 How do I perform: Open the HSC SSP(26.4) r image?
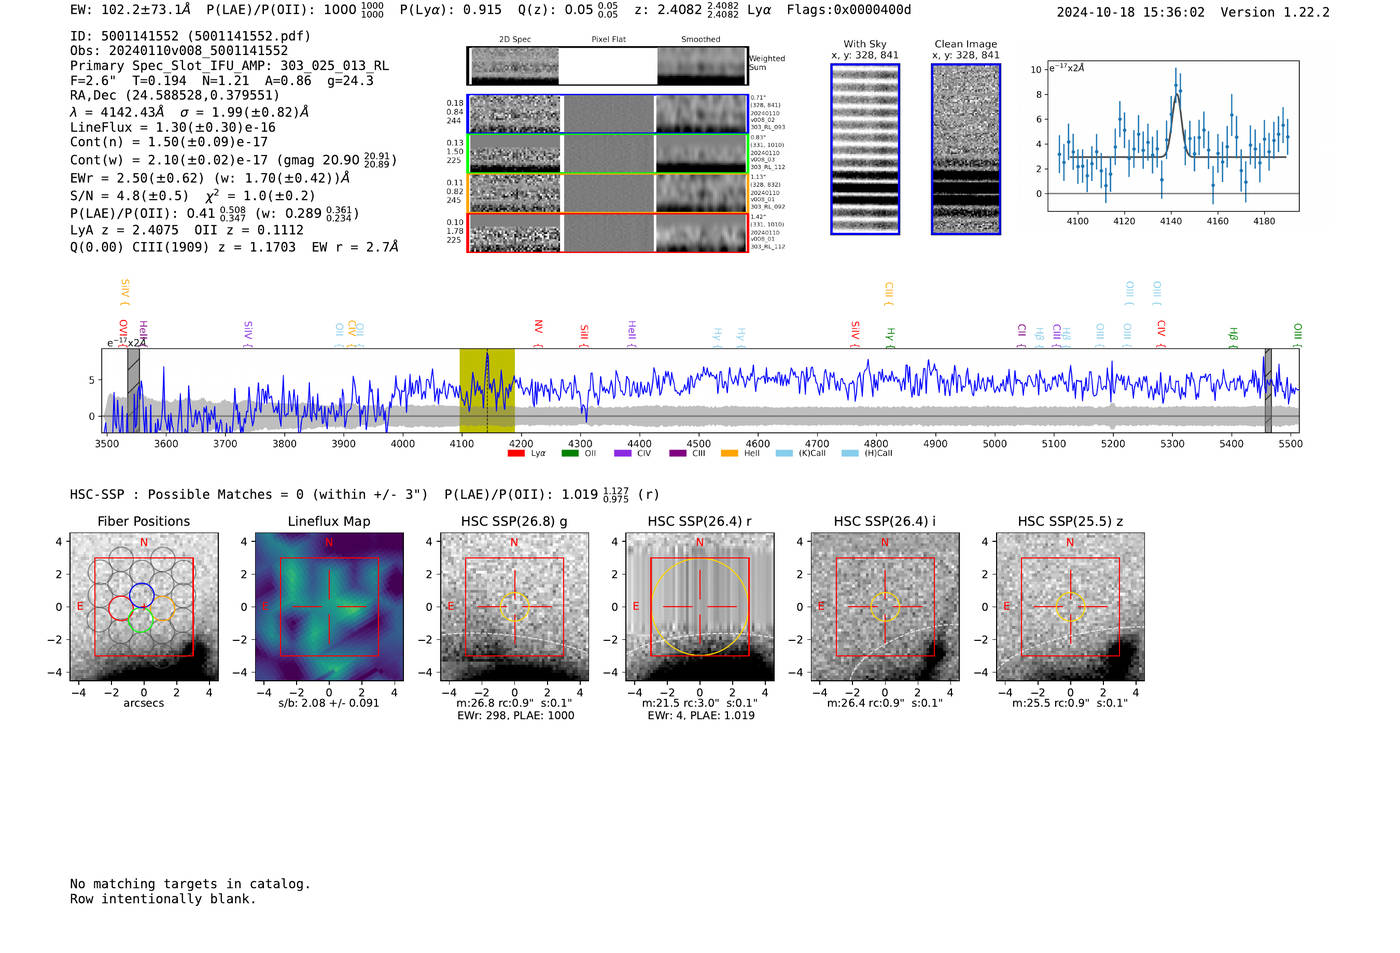(700, 607)
